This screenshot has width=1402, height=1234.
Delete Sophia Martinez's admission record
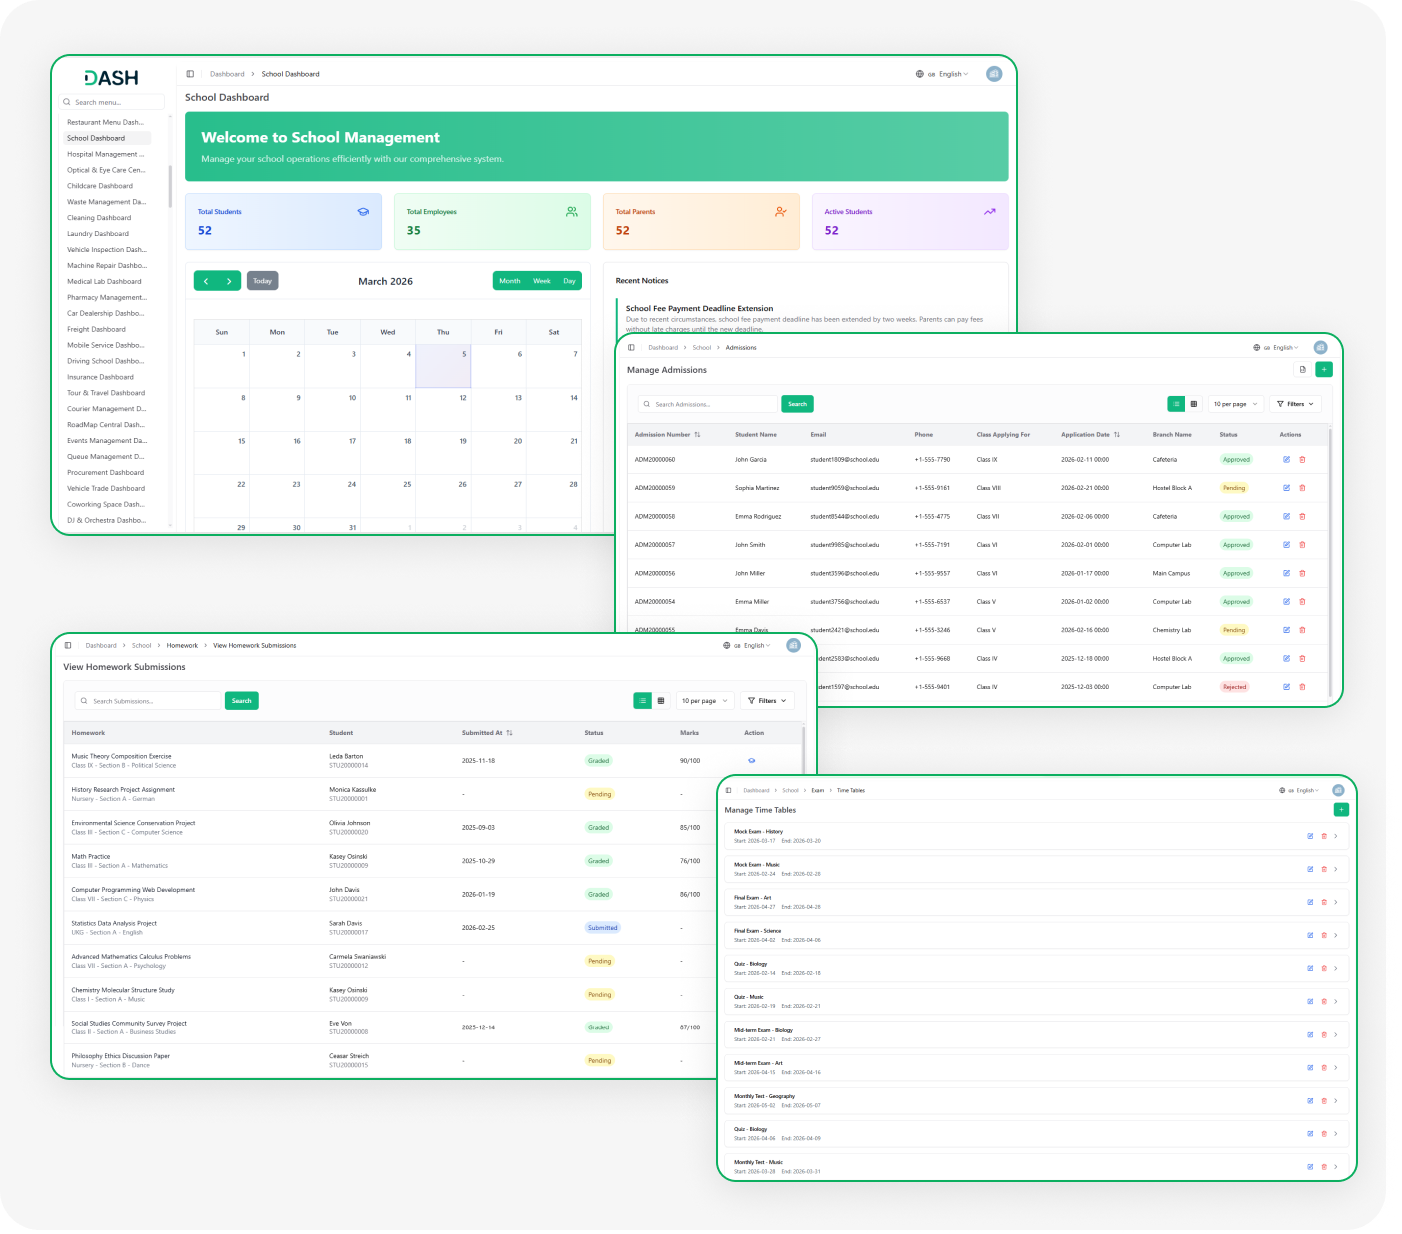pos(1302,488)
